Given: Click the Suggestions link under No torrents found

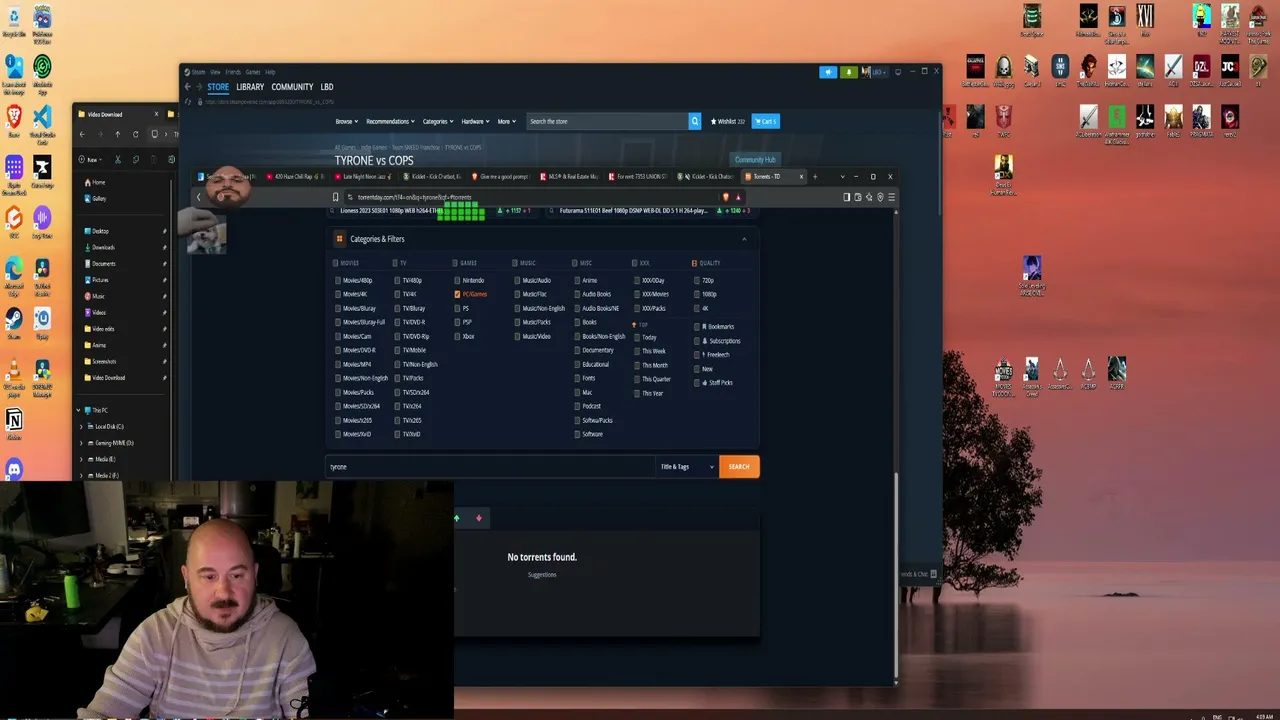Looking at the screenshot, I should tap(542, 575).
